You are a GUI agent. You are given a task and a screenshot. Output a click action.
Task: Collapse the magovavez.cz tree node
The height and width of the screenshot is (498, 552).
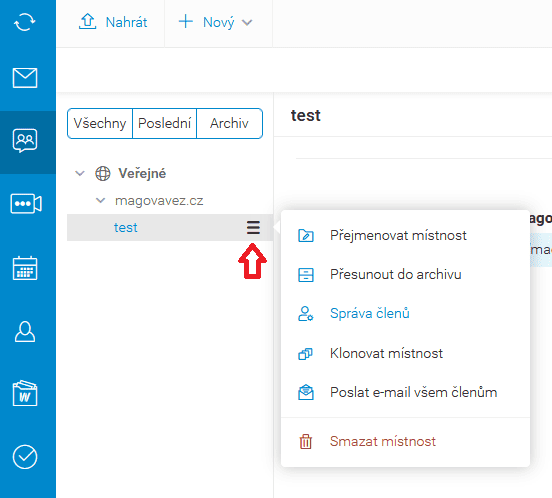point(101,201)
